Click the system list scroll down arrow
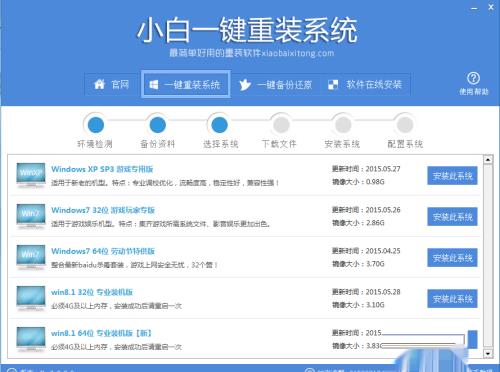 click(x=488, y=353)
